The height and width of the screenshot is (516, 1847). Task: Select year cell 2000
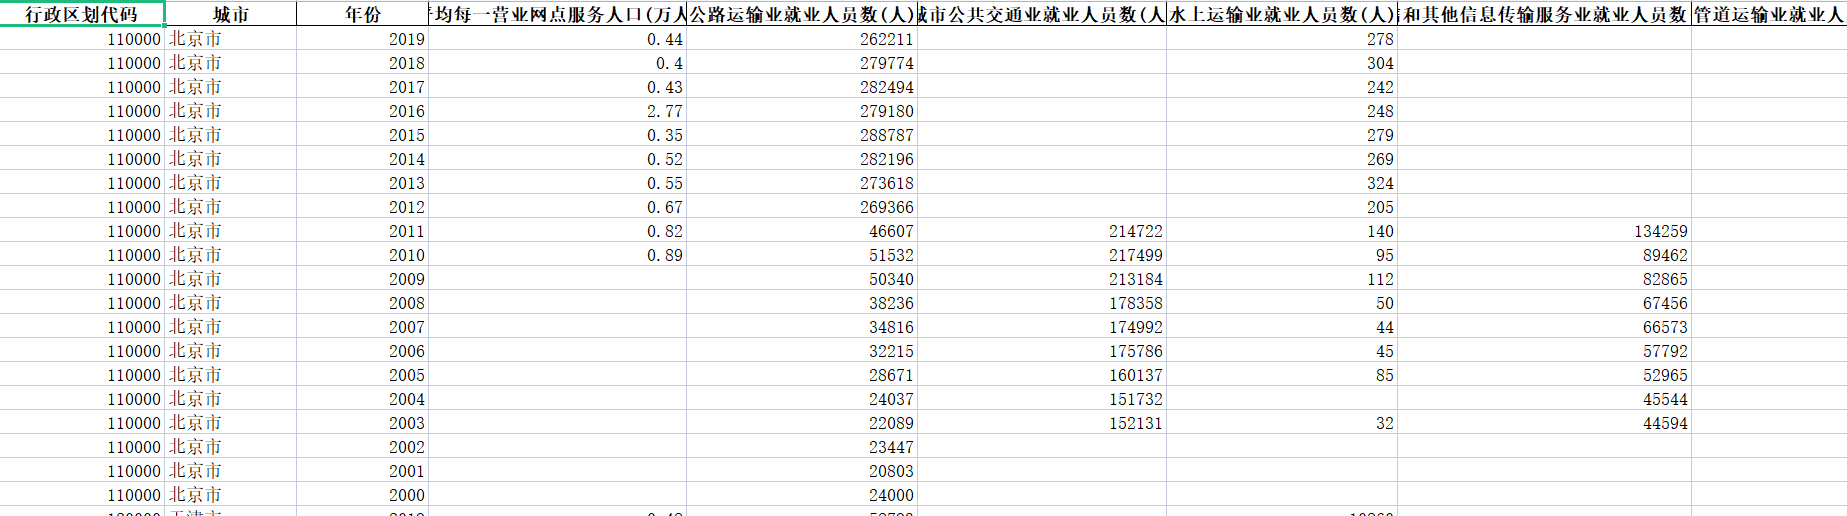(362, 495)
